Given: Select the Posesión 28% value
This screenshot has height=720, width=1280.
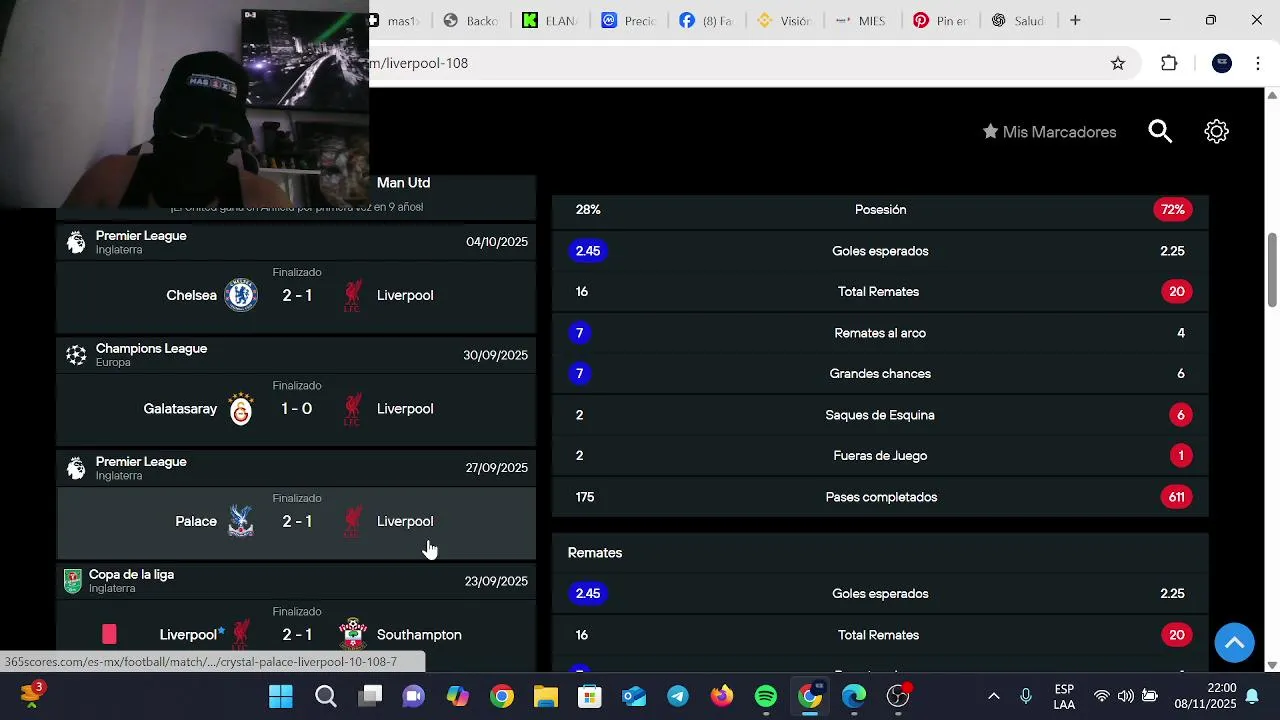Looking at the screenshot, I should click(x=588, y=210).
